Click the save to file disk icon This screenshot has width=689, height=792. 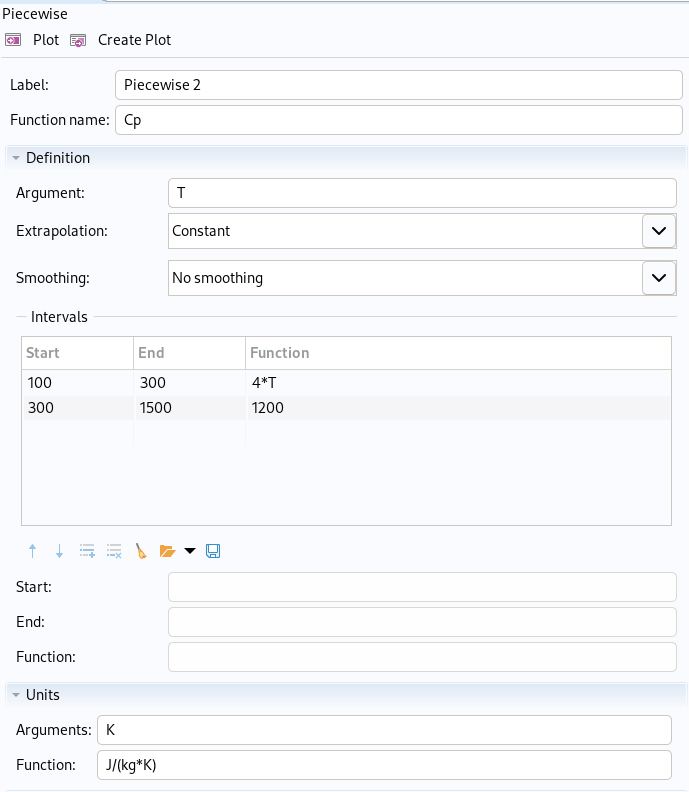tap(213, 551)
